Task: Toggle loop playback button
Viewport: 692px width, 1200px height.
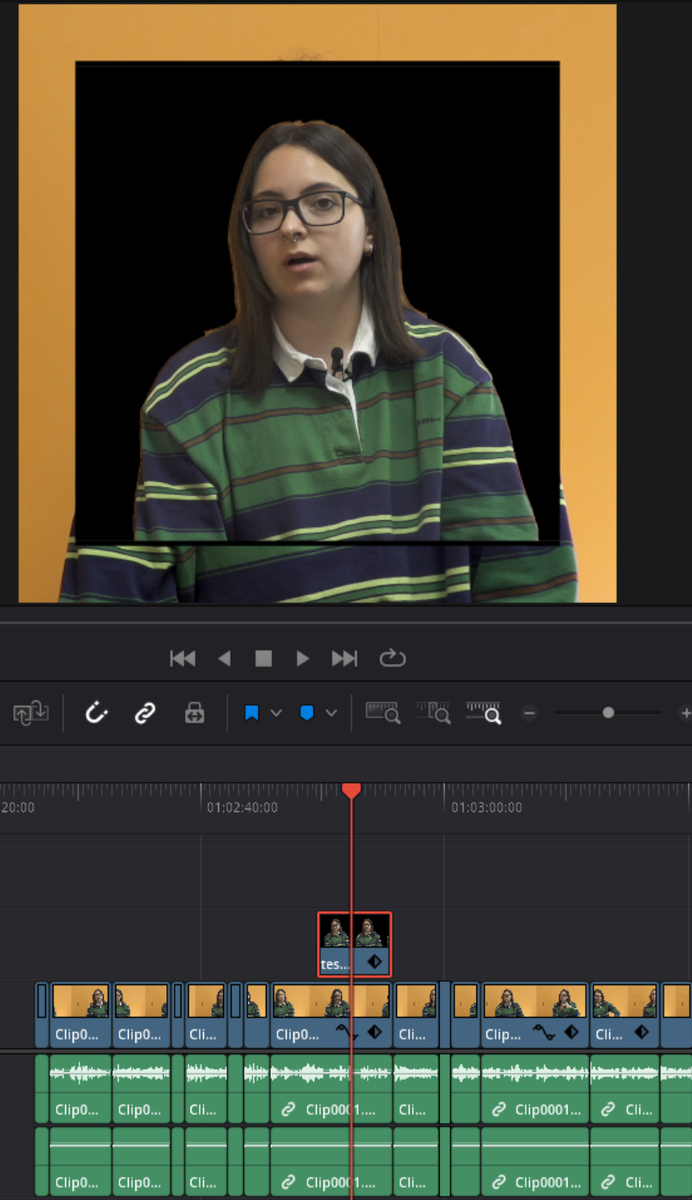Action: pos(392,658)
